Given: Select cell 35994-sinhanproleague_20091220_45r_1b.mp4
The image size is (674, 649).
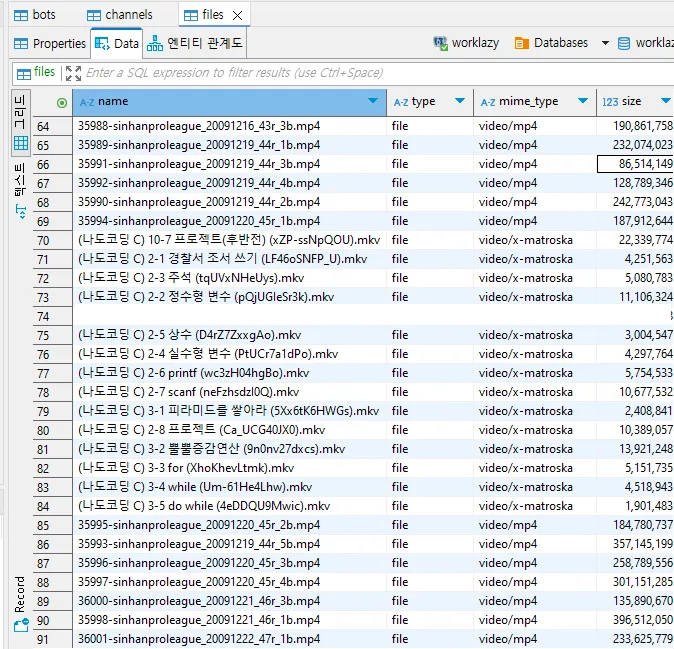Looking at the screenshot, I should [x=230, y=221].
